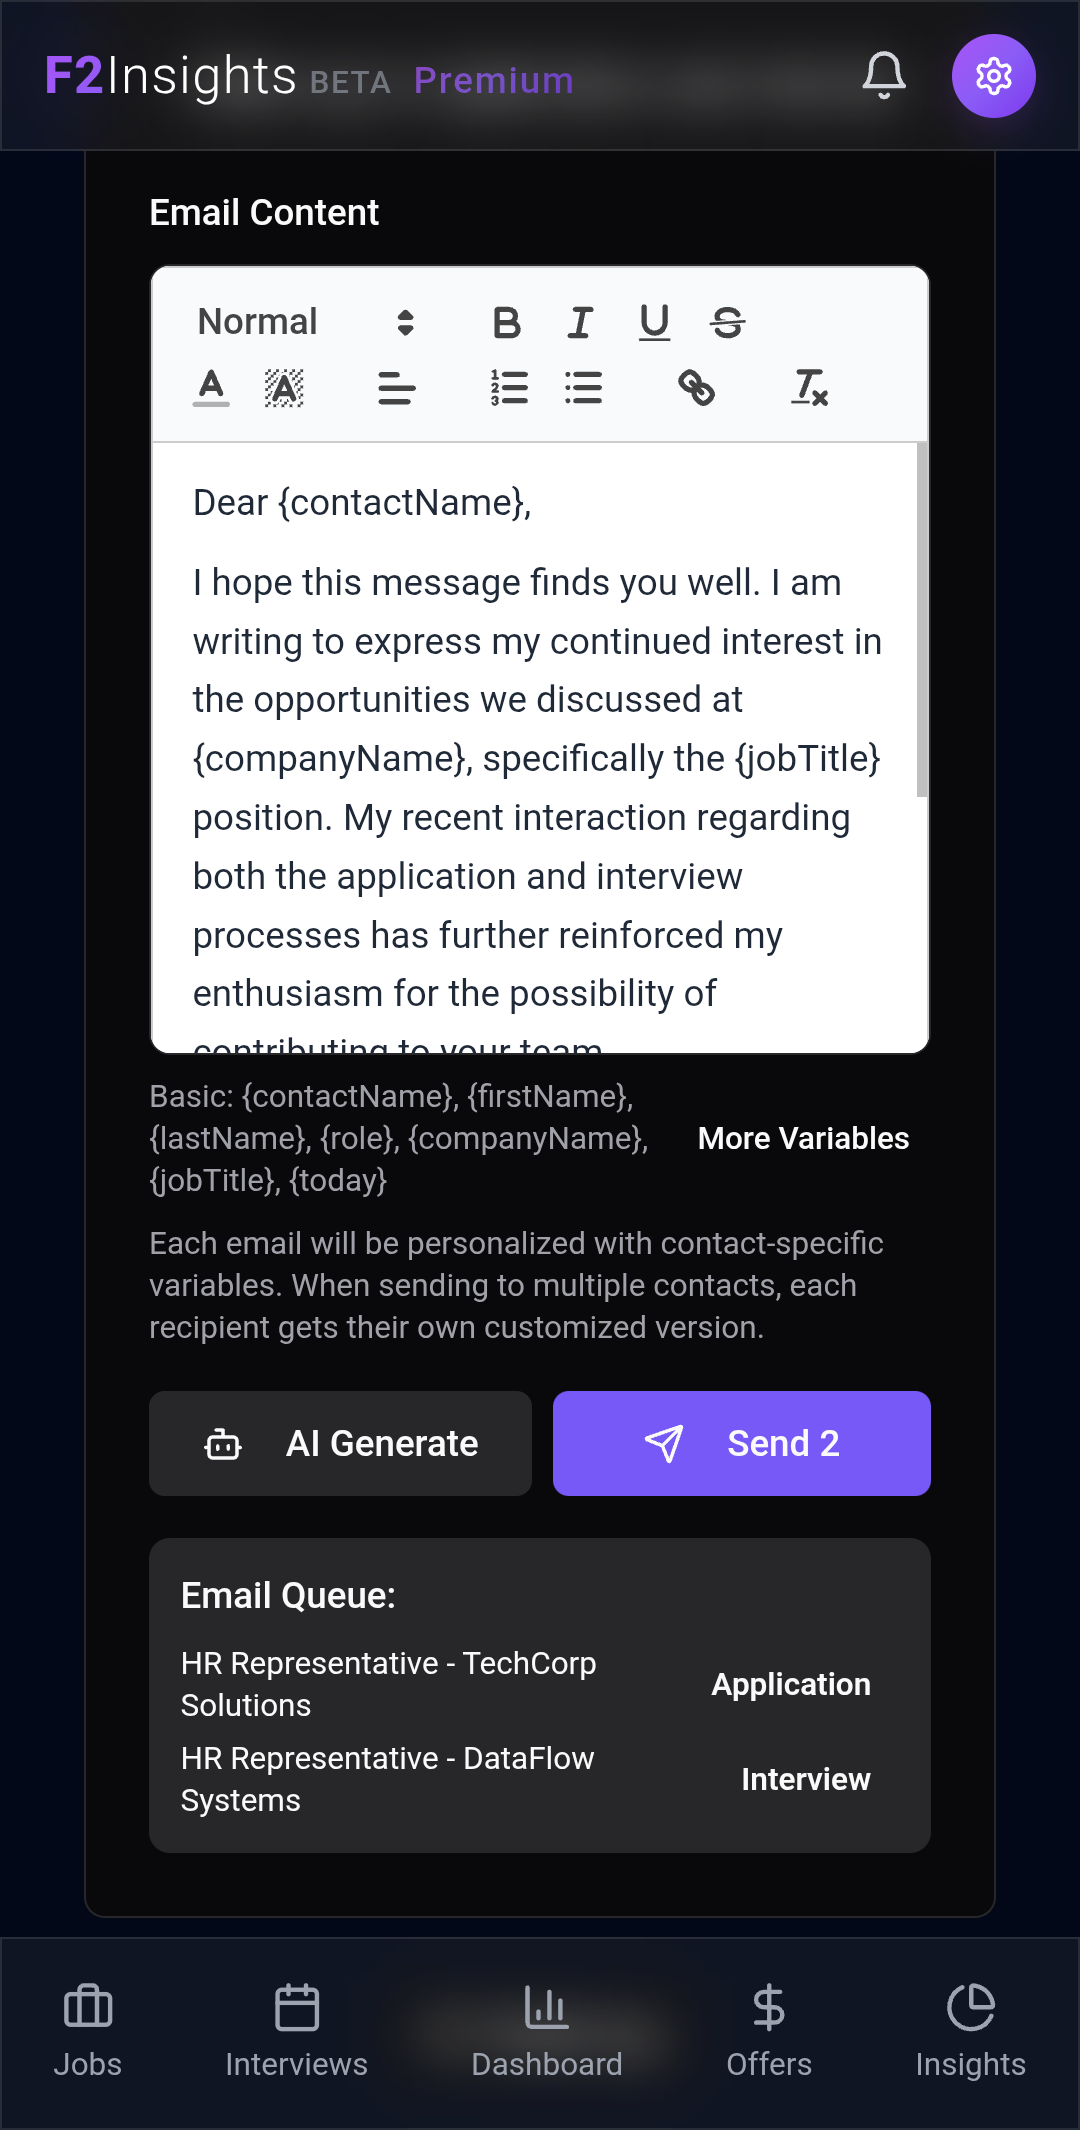Click More Variables link

point(804,1138)
